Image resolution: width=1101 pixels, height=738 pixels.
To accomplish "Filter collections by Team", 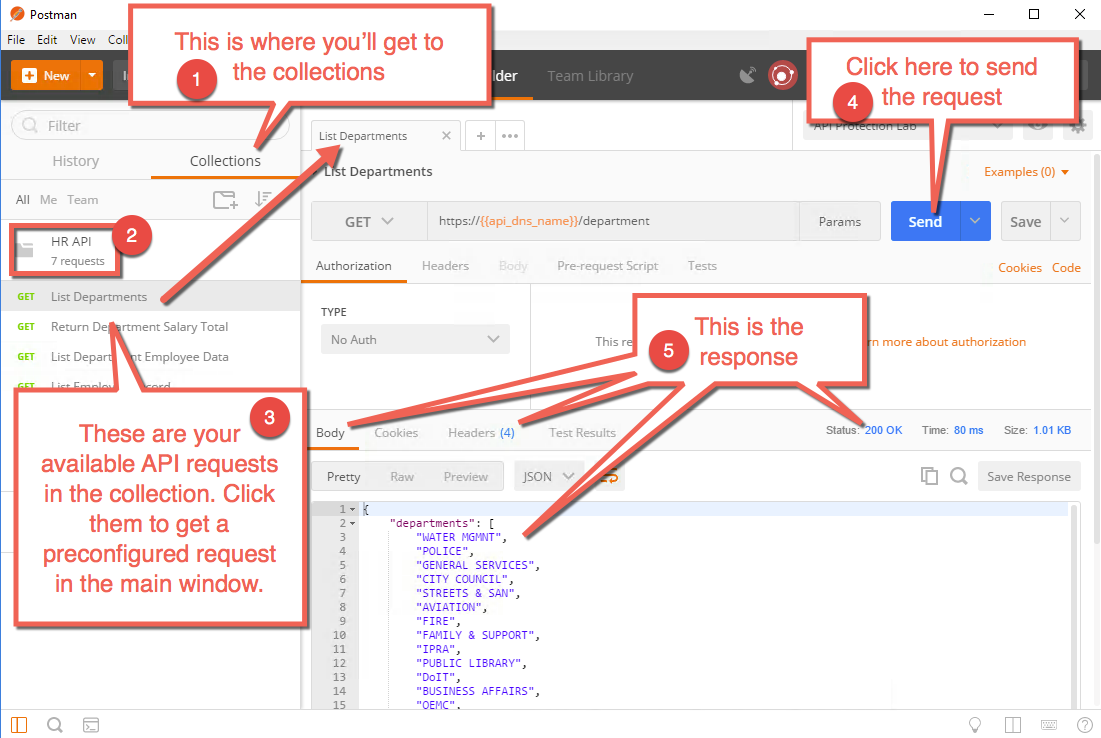I will pos(82,199).
